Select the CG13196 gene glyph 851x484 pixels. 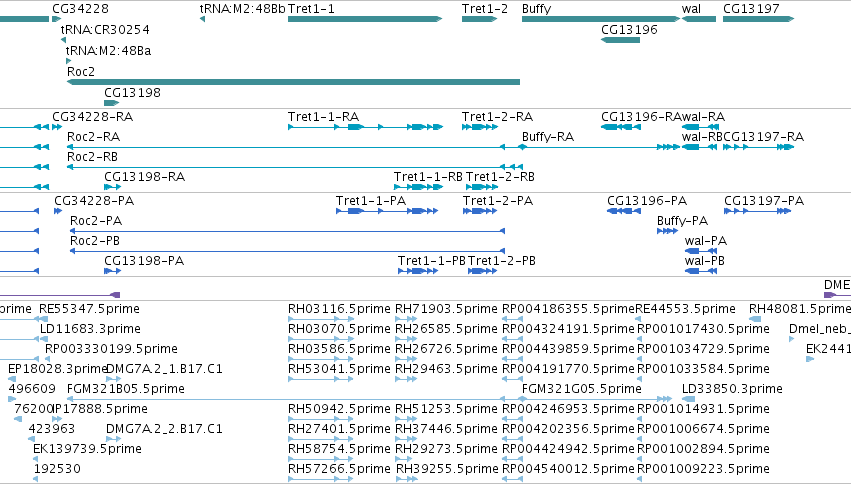[620, 40]
